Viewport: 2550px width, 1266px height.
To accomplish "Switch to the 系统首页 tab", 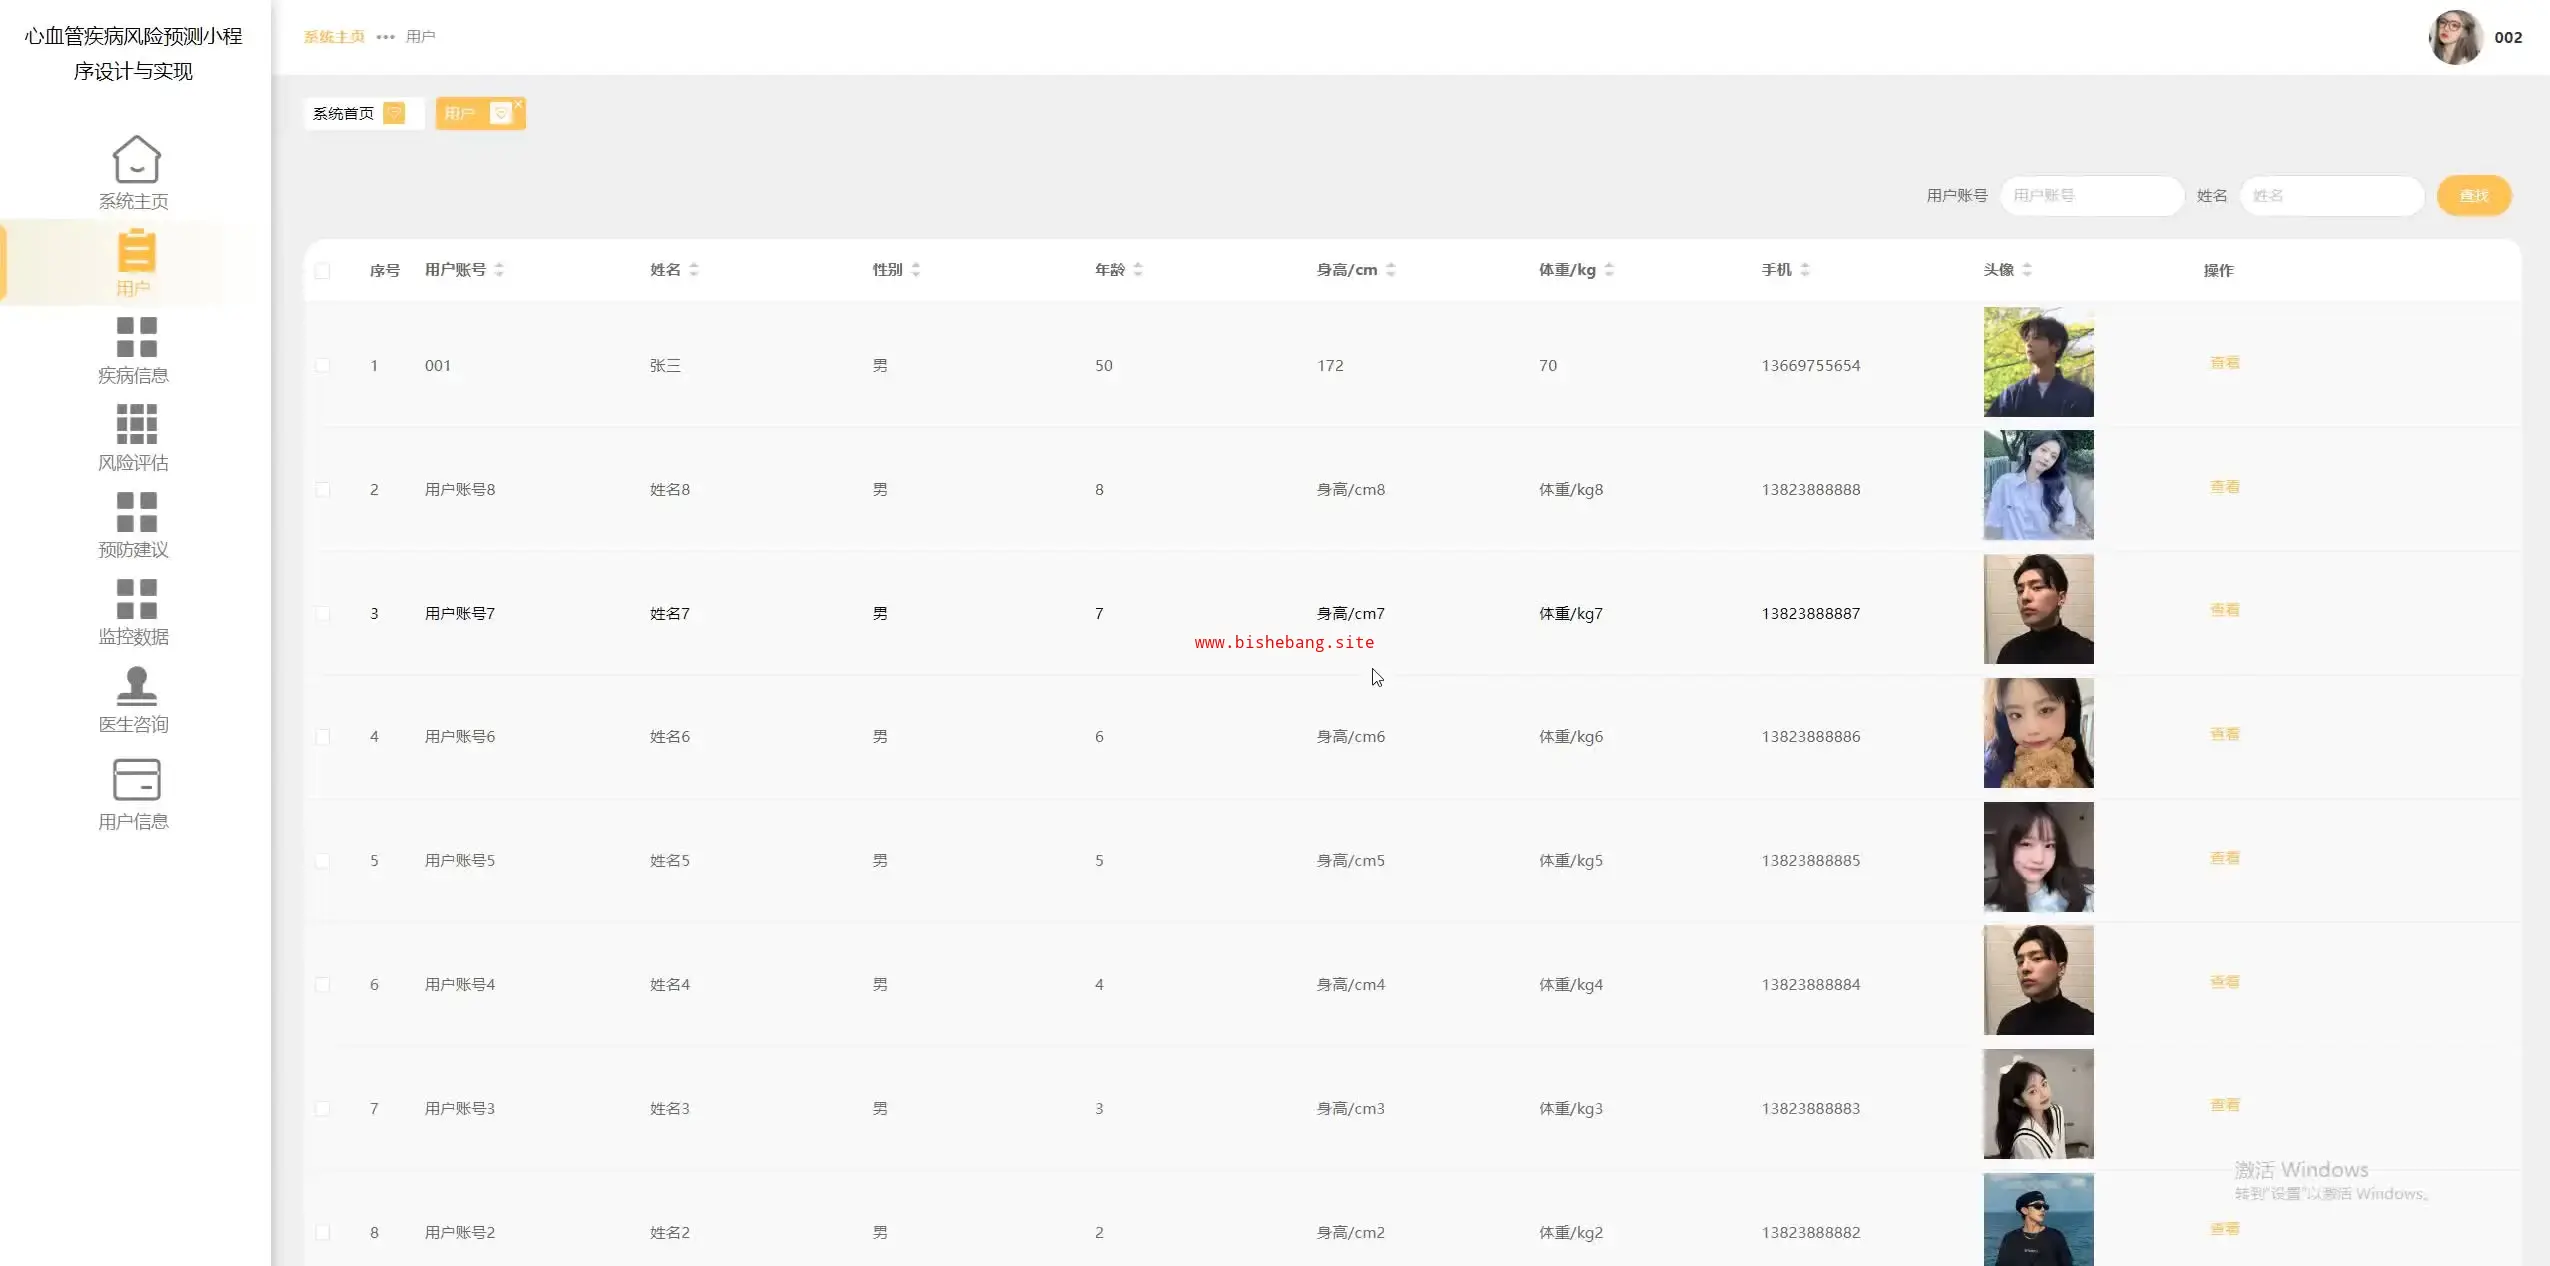I will [x=344, y=114].
